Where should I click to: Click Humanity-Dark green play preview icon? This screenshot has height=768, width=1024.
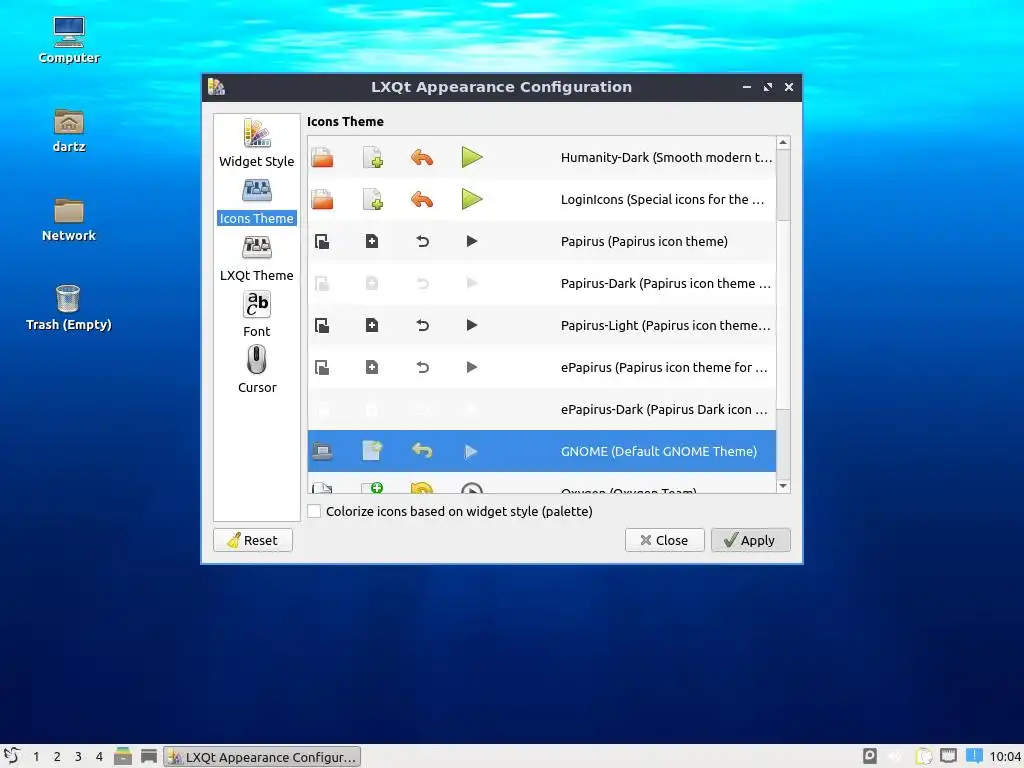pyautogui.click(x=472, y=157)
